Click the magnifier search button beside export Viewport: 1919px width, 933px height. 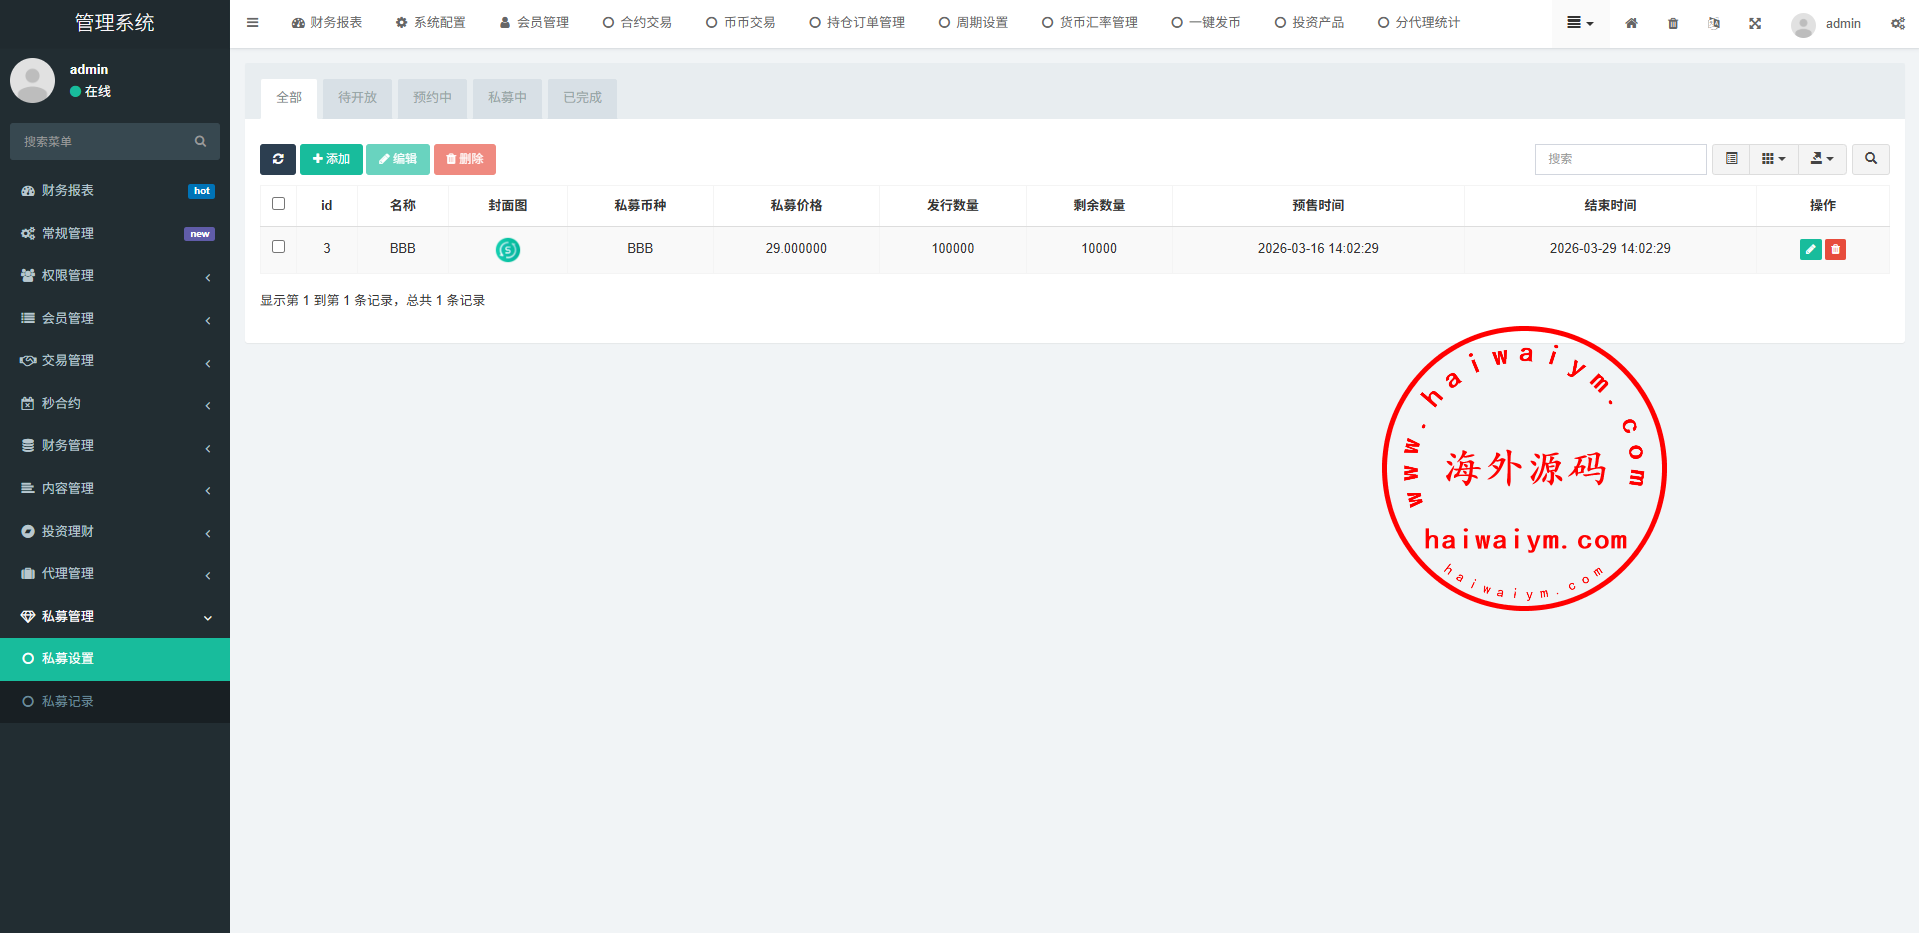point(1870,159)
